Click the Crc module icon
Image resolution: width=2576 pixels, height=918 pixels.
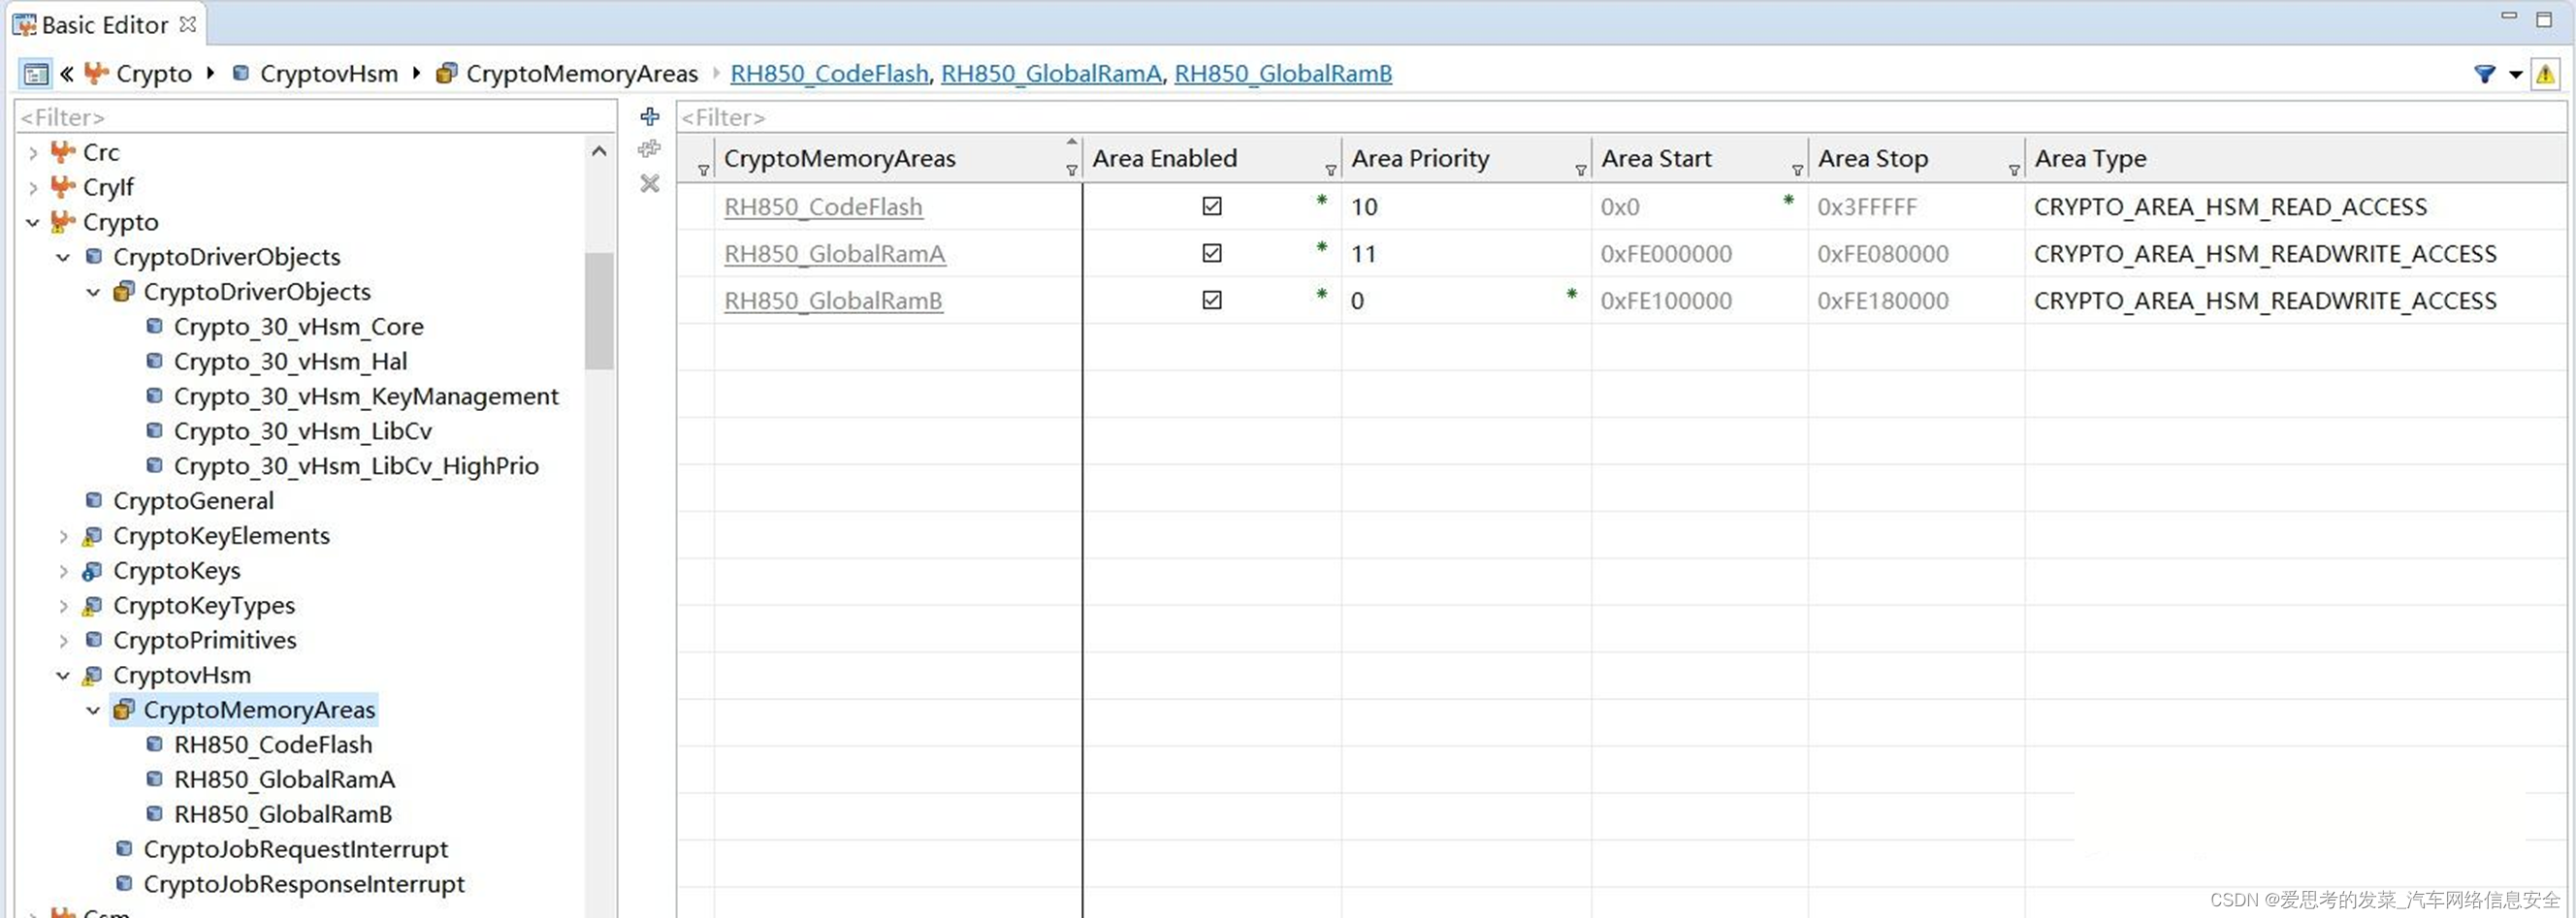[x=63, y=152]
